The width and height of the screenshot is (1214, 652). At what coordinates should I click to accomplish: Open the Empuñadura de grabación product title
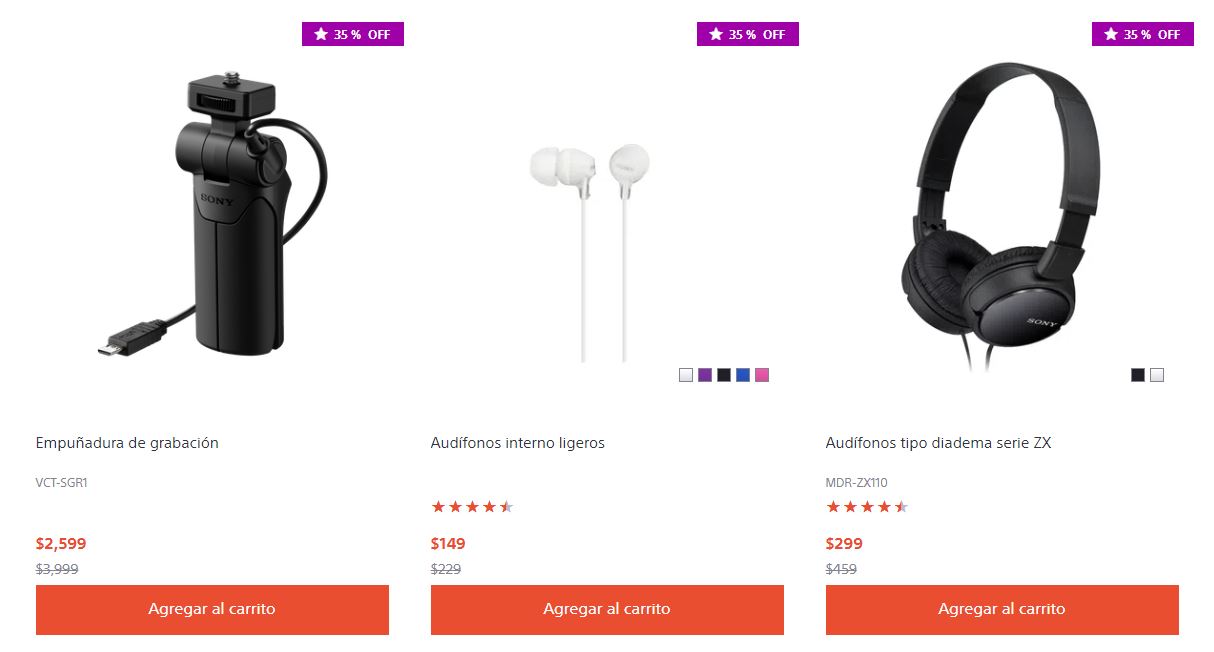(127, 443)
